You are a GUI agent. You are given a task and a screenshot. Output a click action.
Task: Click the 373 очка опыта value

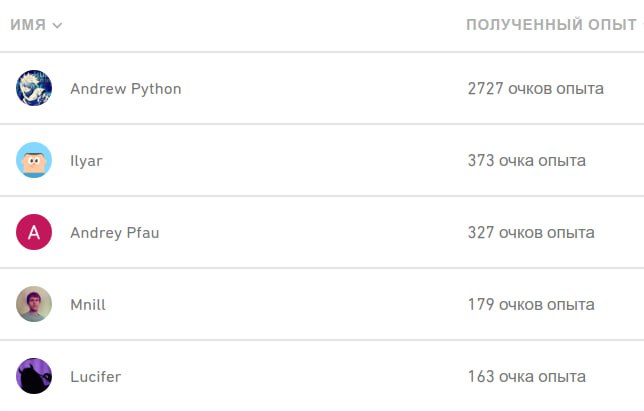tap(526, 161)
